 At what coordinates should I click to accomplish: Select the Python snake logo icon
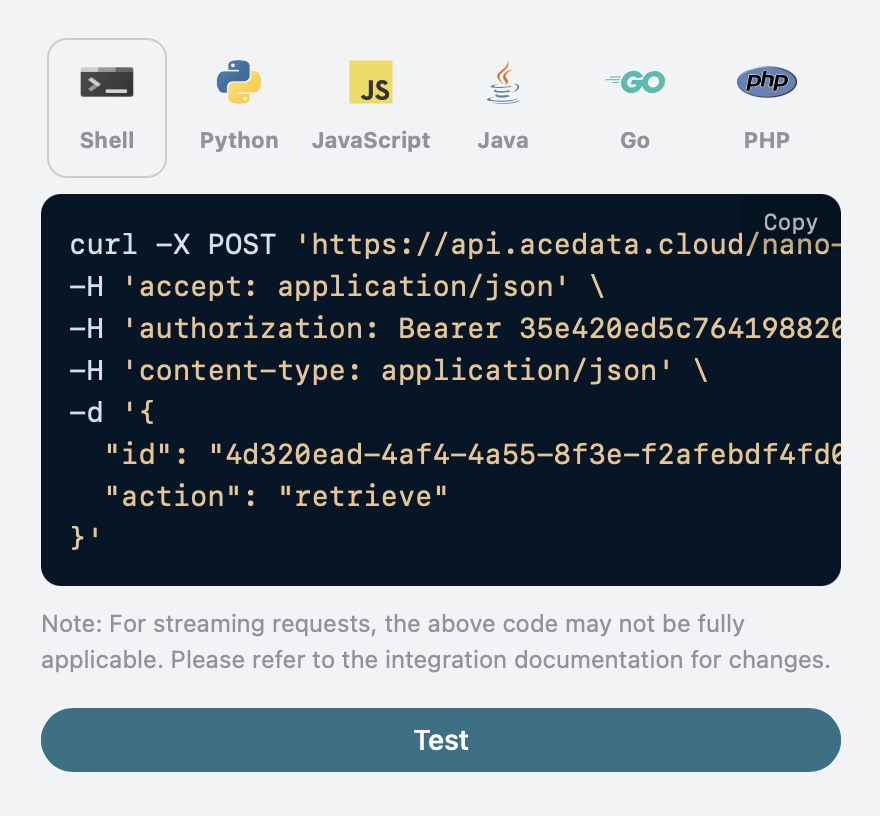pos(239,82)
